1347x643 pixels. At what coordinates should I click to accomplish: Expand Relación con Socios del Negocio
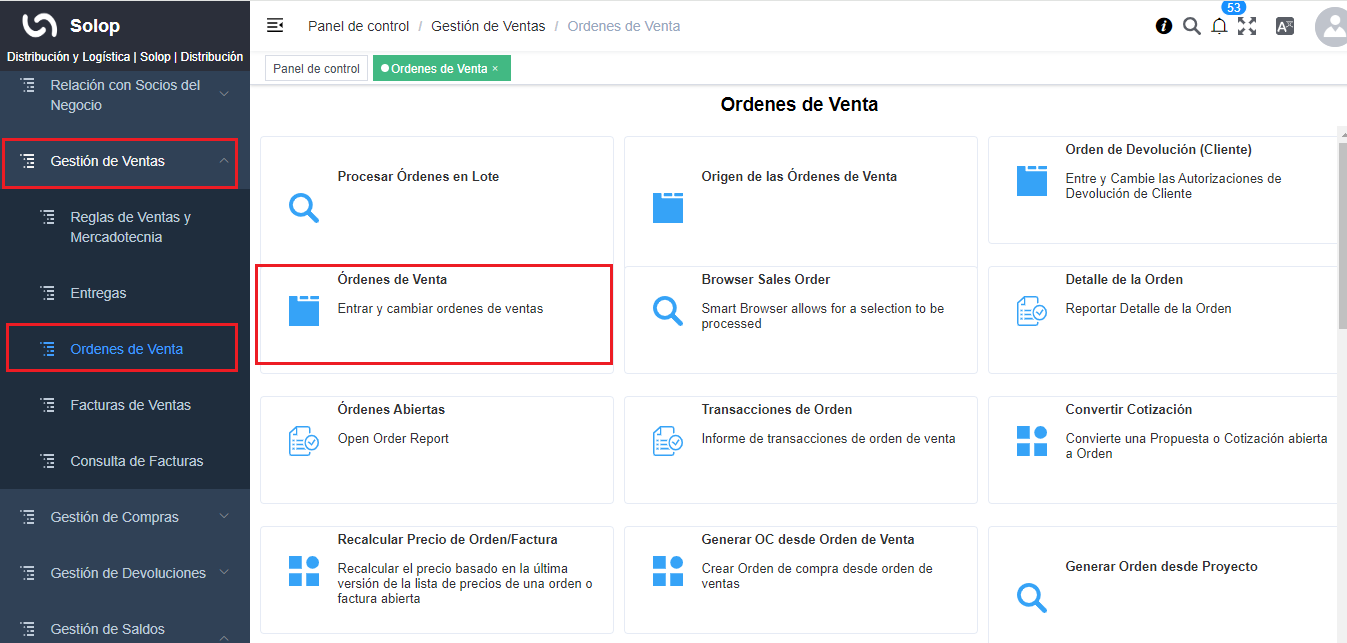[x=224, y=94]
